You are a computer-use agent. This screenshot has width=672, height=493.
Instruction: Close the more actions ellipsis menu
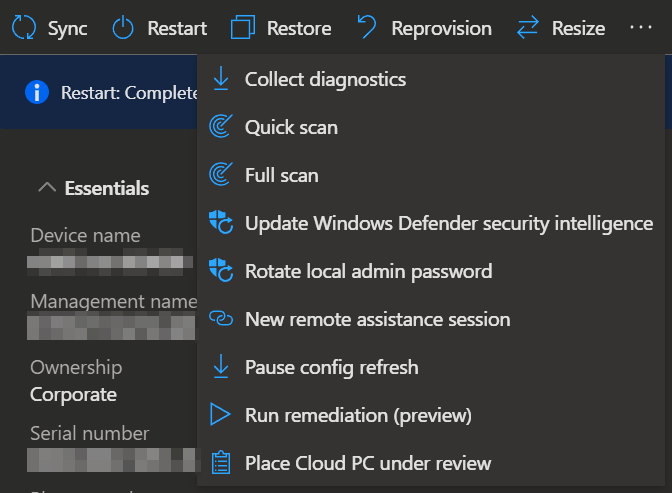tap(641, 28)
